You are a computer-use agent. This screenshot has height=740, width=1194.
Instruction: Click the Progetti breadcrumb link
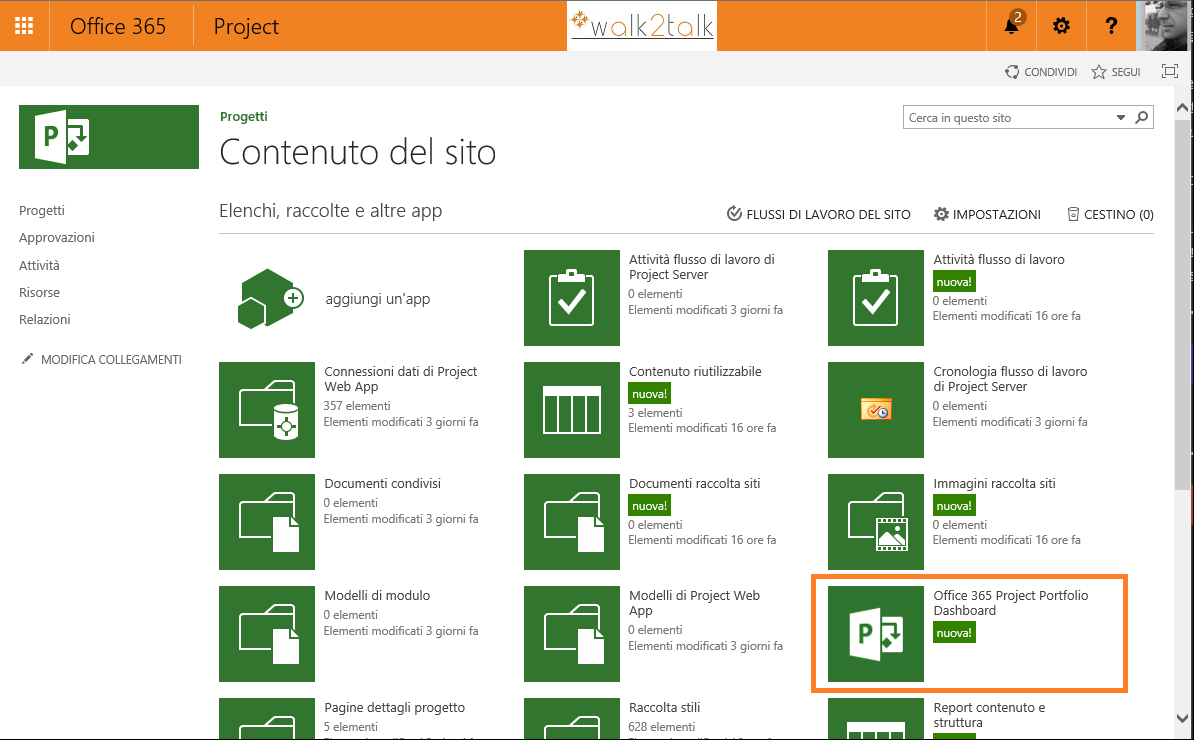pos(244,116)
